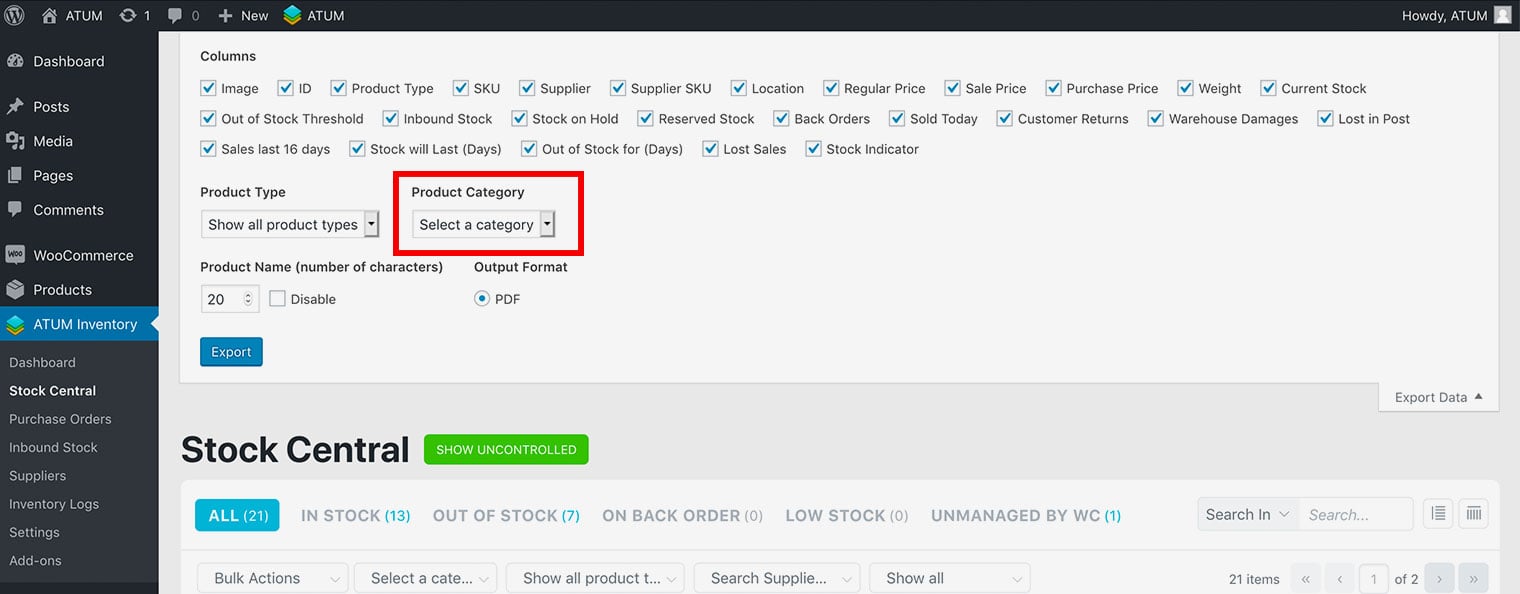Viewport: 1520px width, 594px height.
Task: Click the comments bubble icon in admin bar
Action: (176, 15)
